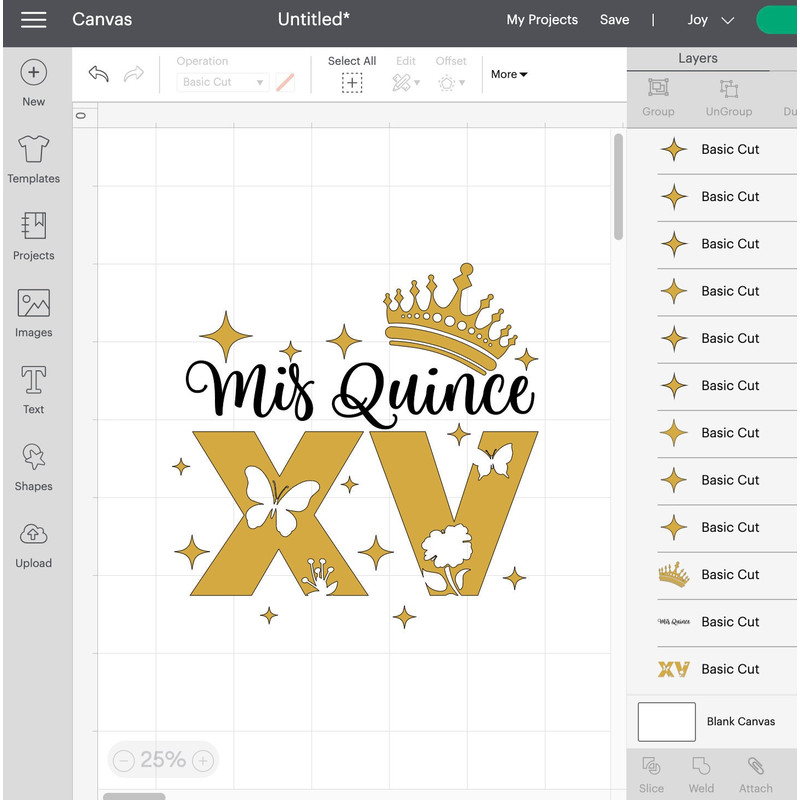
Task: Select the Text tool
Action: coord(34,390)
